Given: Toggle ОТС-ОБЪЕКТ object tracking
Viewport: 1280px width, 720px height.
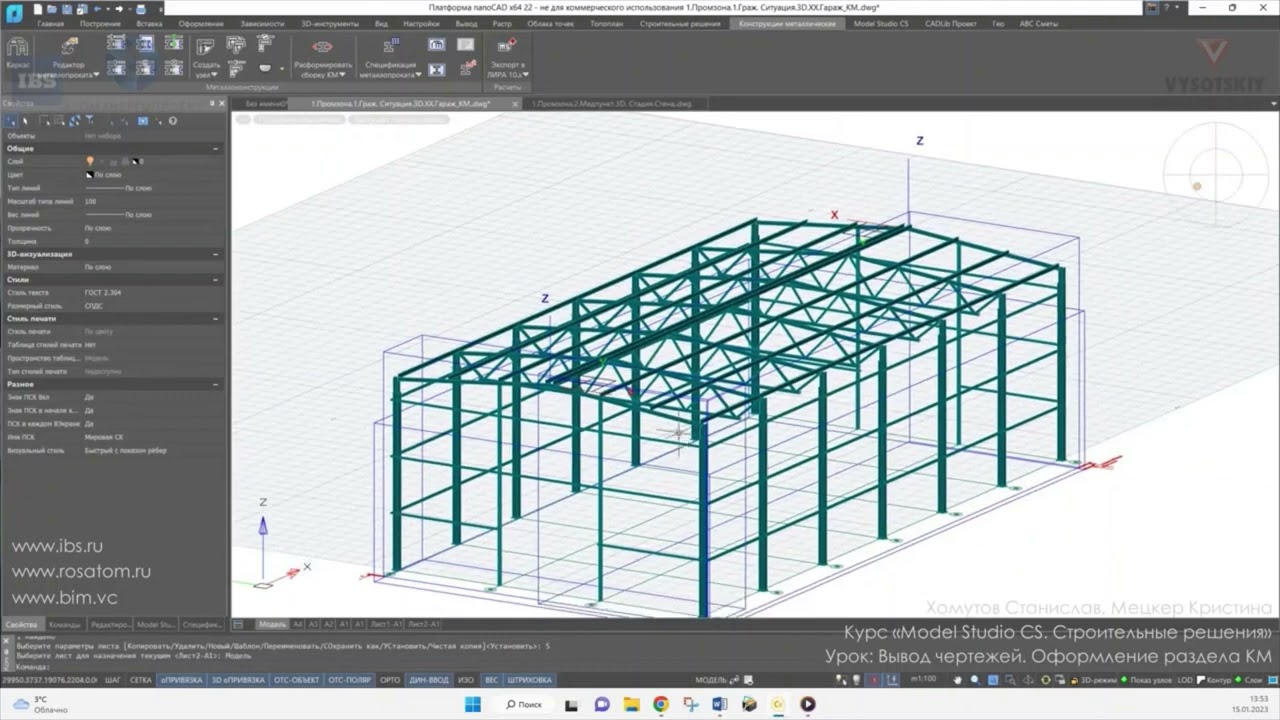Looking at the screenshot, I should (296, 680).
